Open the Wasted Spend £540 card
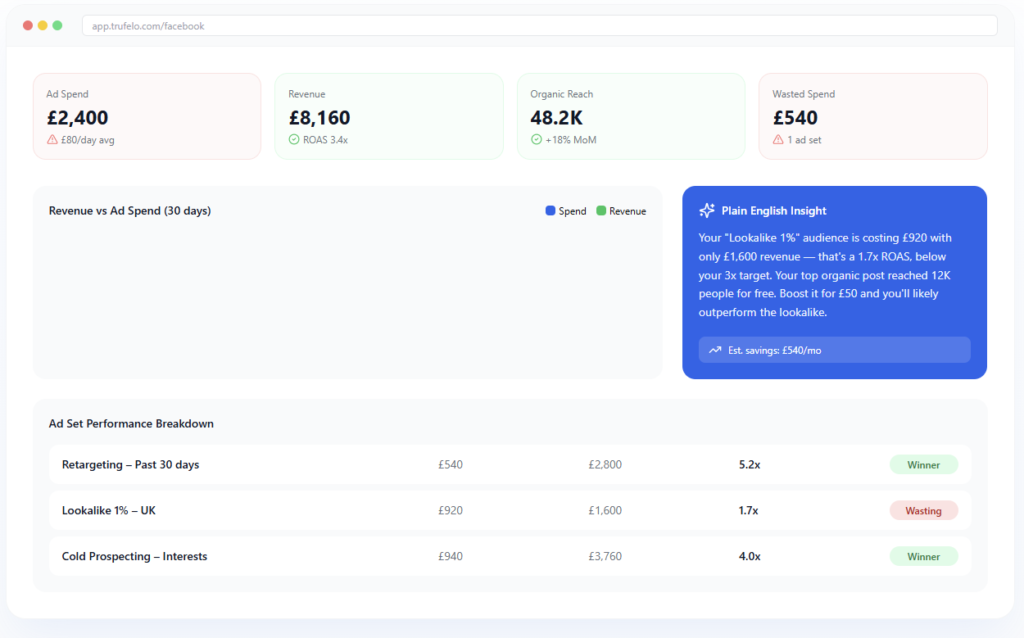The height and width of the screenshot is (638, 1024). (872, 116)
